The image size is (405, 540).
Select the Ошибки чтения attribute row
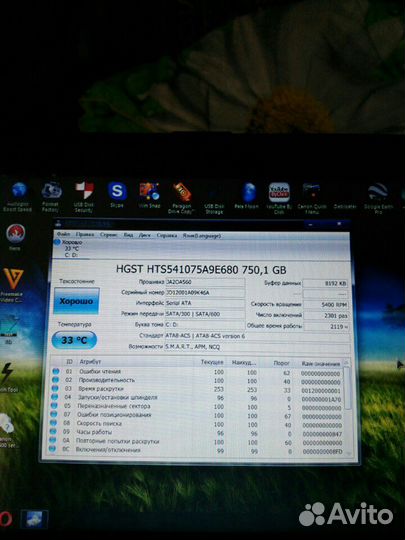[197, 372]
